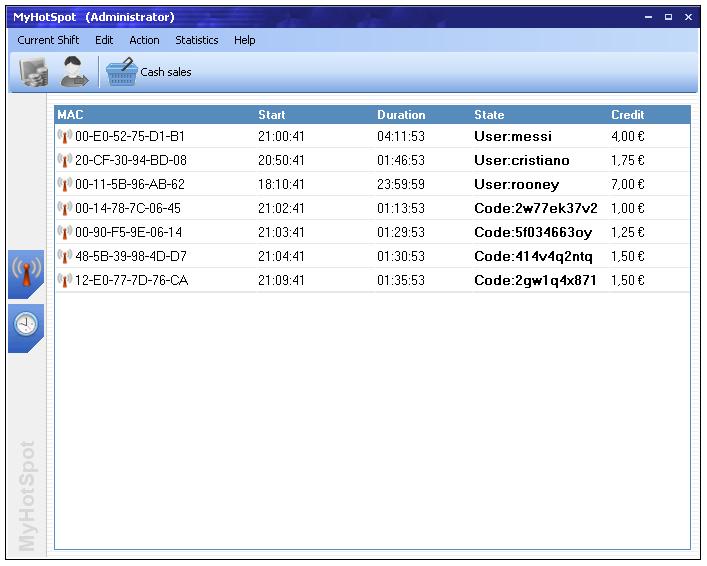
Task: Open the cash register toolbar icon
Action: [33, 72]
